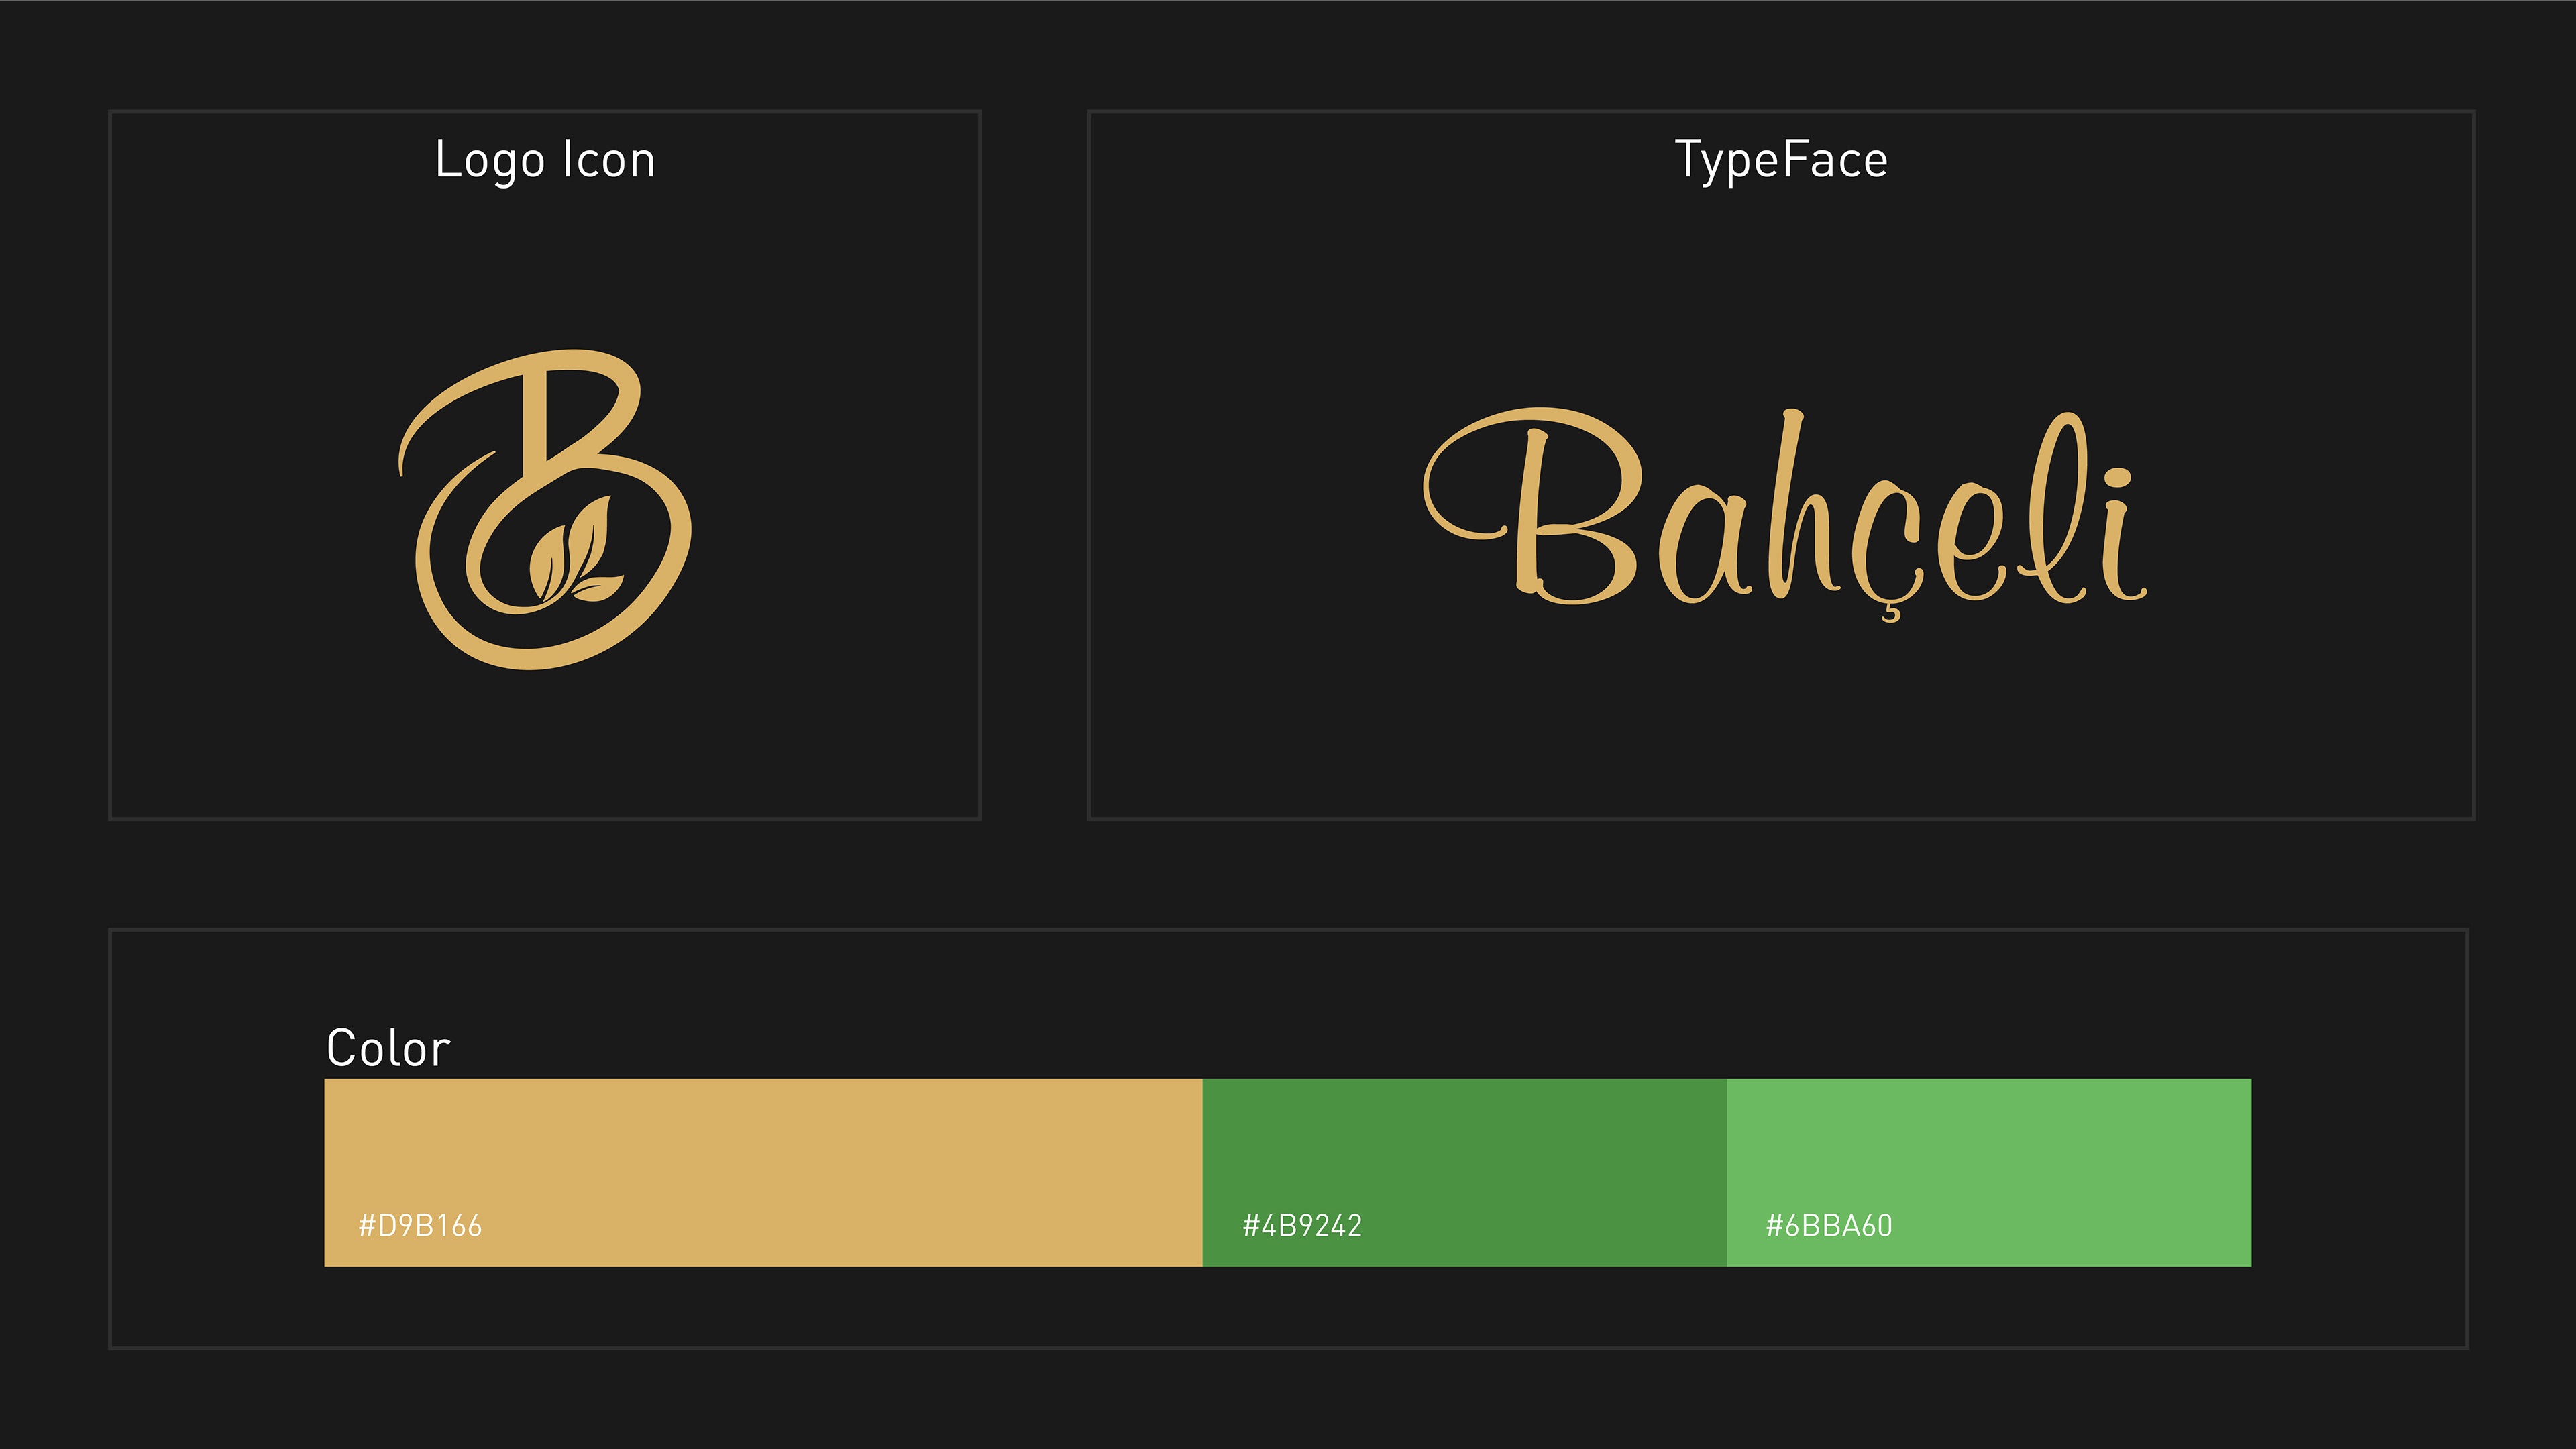Click the gold B logo icon
2576x1449 pixels.
[545, 509]
